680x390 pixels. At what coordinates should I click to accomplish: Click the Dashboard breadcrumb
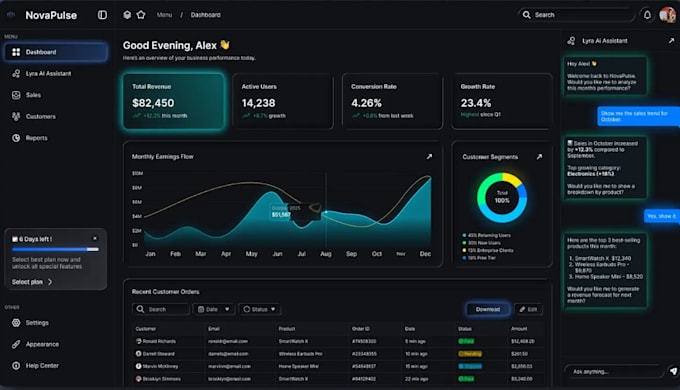(x=206, y=15)
